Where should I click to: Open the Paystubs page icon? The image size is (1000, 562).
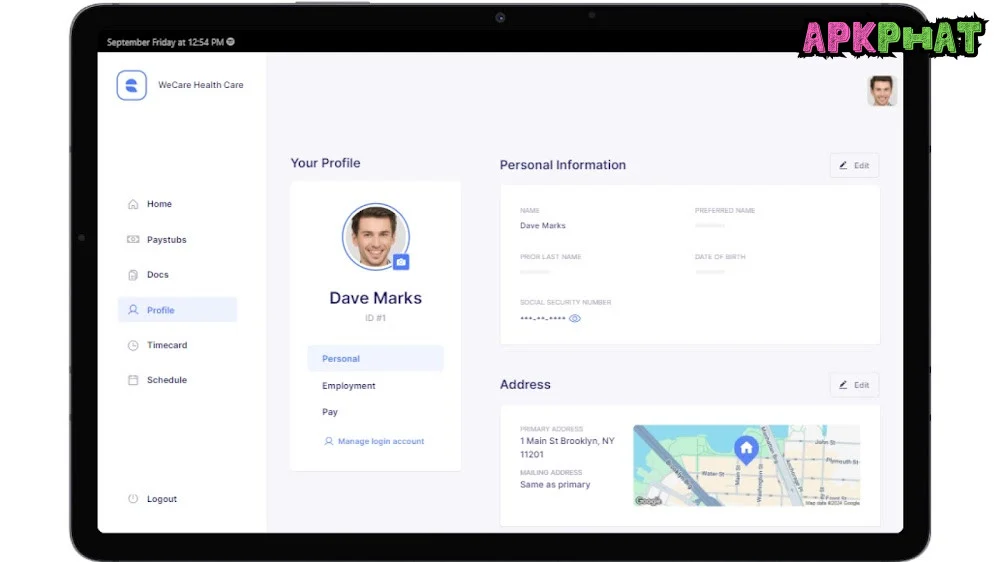click(133, 240)
